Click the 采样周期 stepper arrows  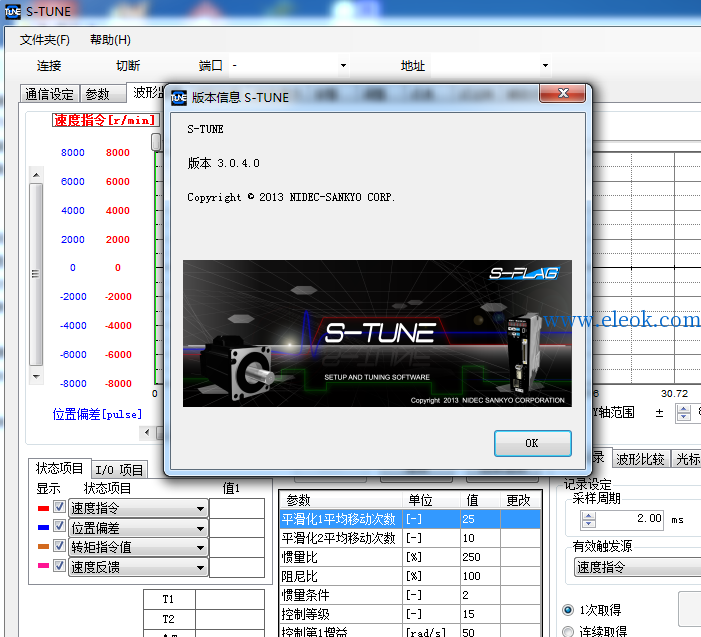(x=588, y=519)
